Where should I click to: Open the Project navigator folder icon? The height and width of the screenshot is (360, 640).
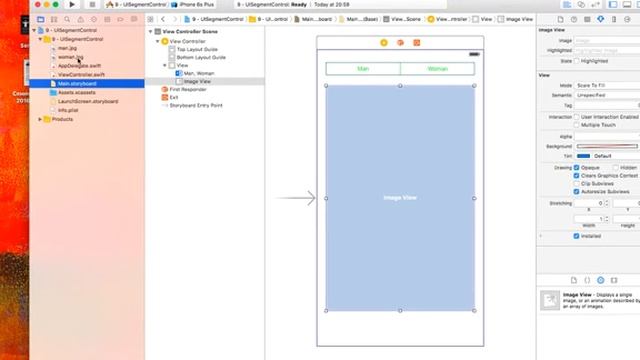pos(40,19)
